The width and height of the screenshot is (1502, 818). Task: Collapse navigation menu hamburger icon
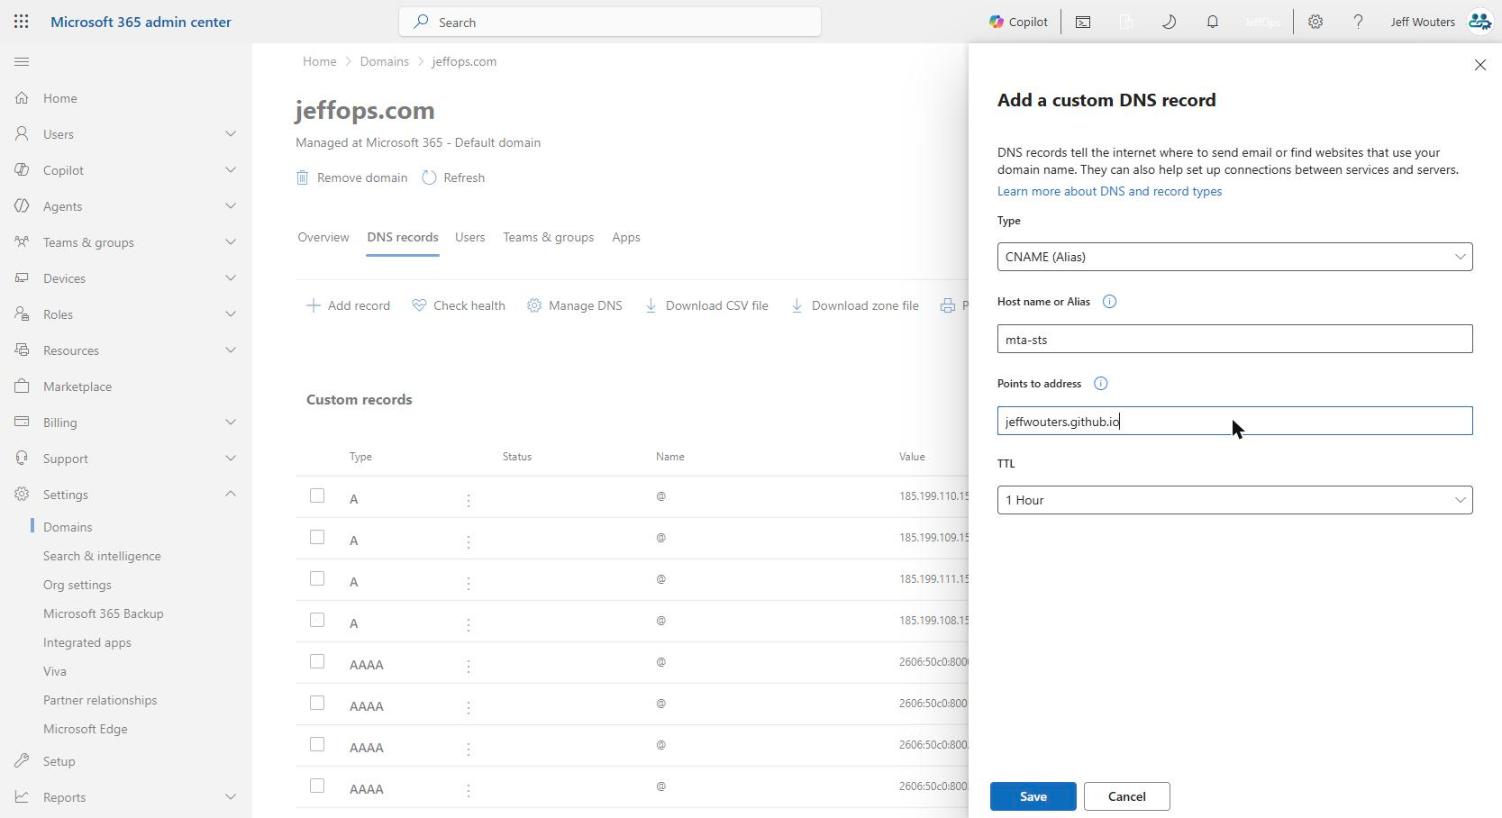(21, 62)
